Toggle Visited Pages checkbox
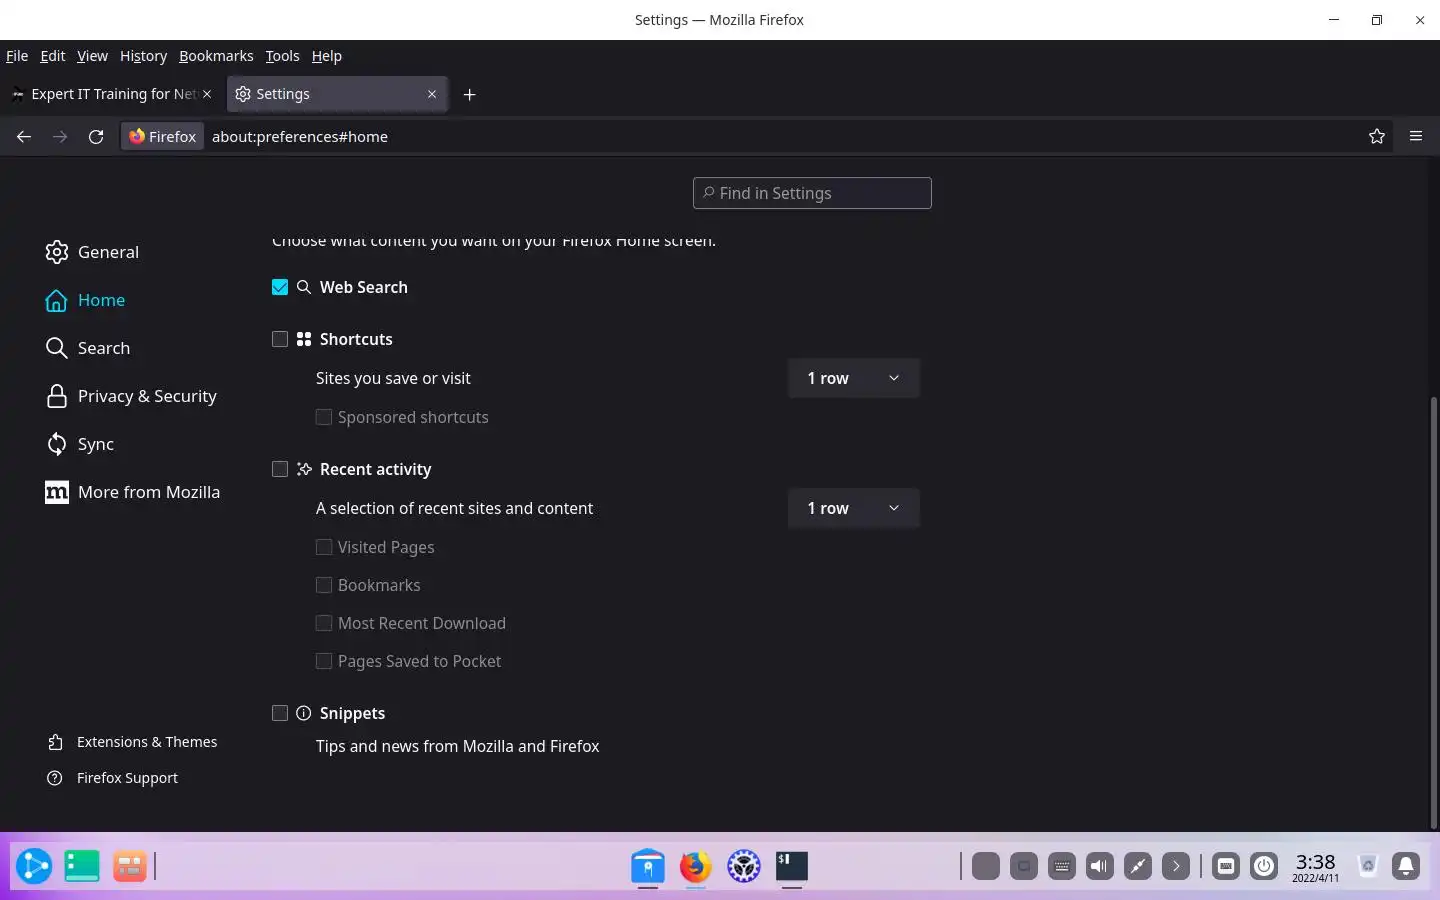 (x=324, y=547)
